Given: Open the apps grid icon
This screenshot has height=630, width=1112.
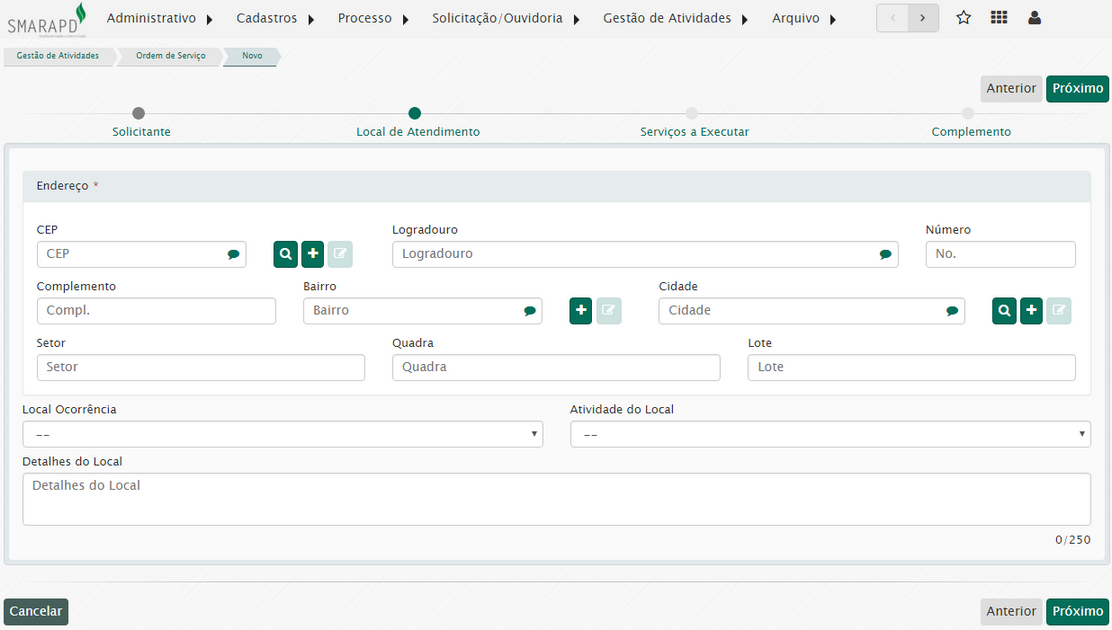Looking at the screenshot, I should [x=998, y=18].
